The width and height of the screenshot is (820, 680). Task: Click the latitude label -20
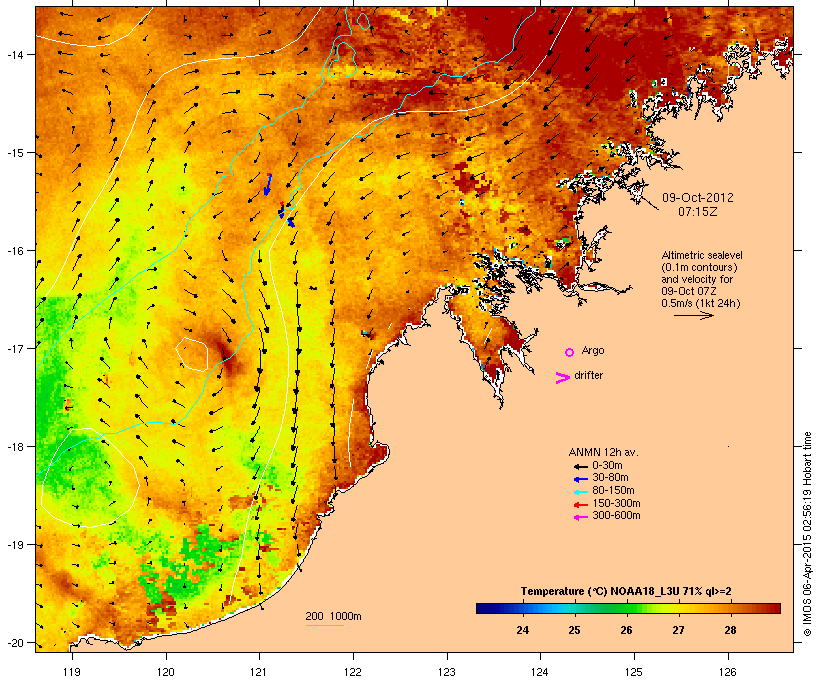click(14, 642)
